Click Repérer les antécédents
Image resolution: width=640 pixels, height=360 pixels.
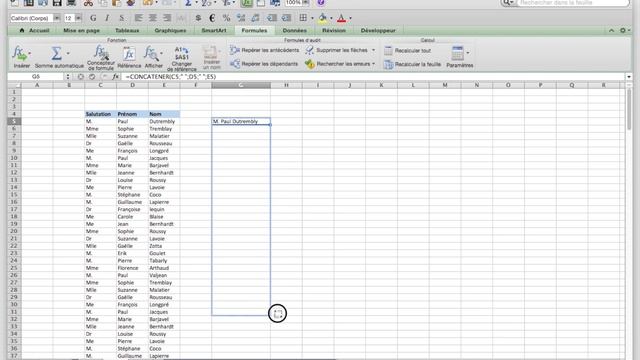[264, 50]
